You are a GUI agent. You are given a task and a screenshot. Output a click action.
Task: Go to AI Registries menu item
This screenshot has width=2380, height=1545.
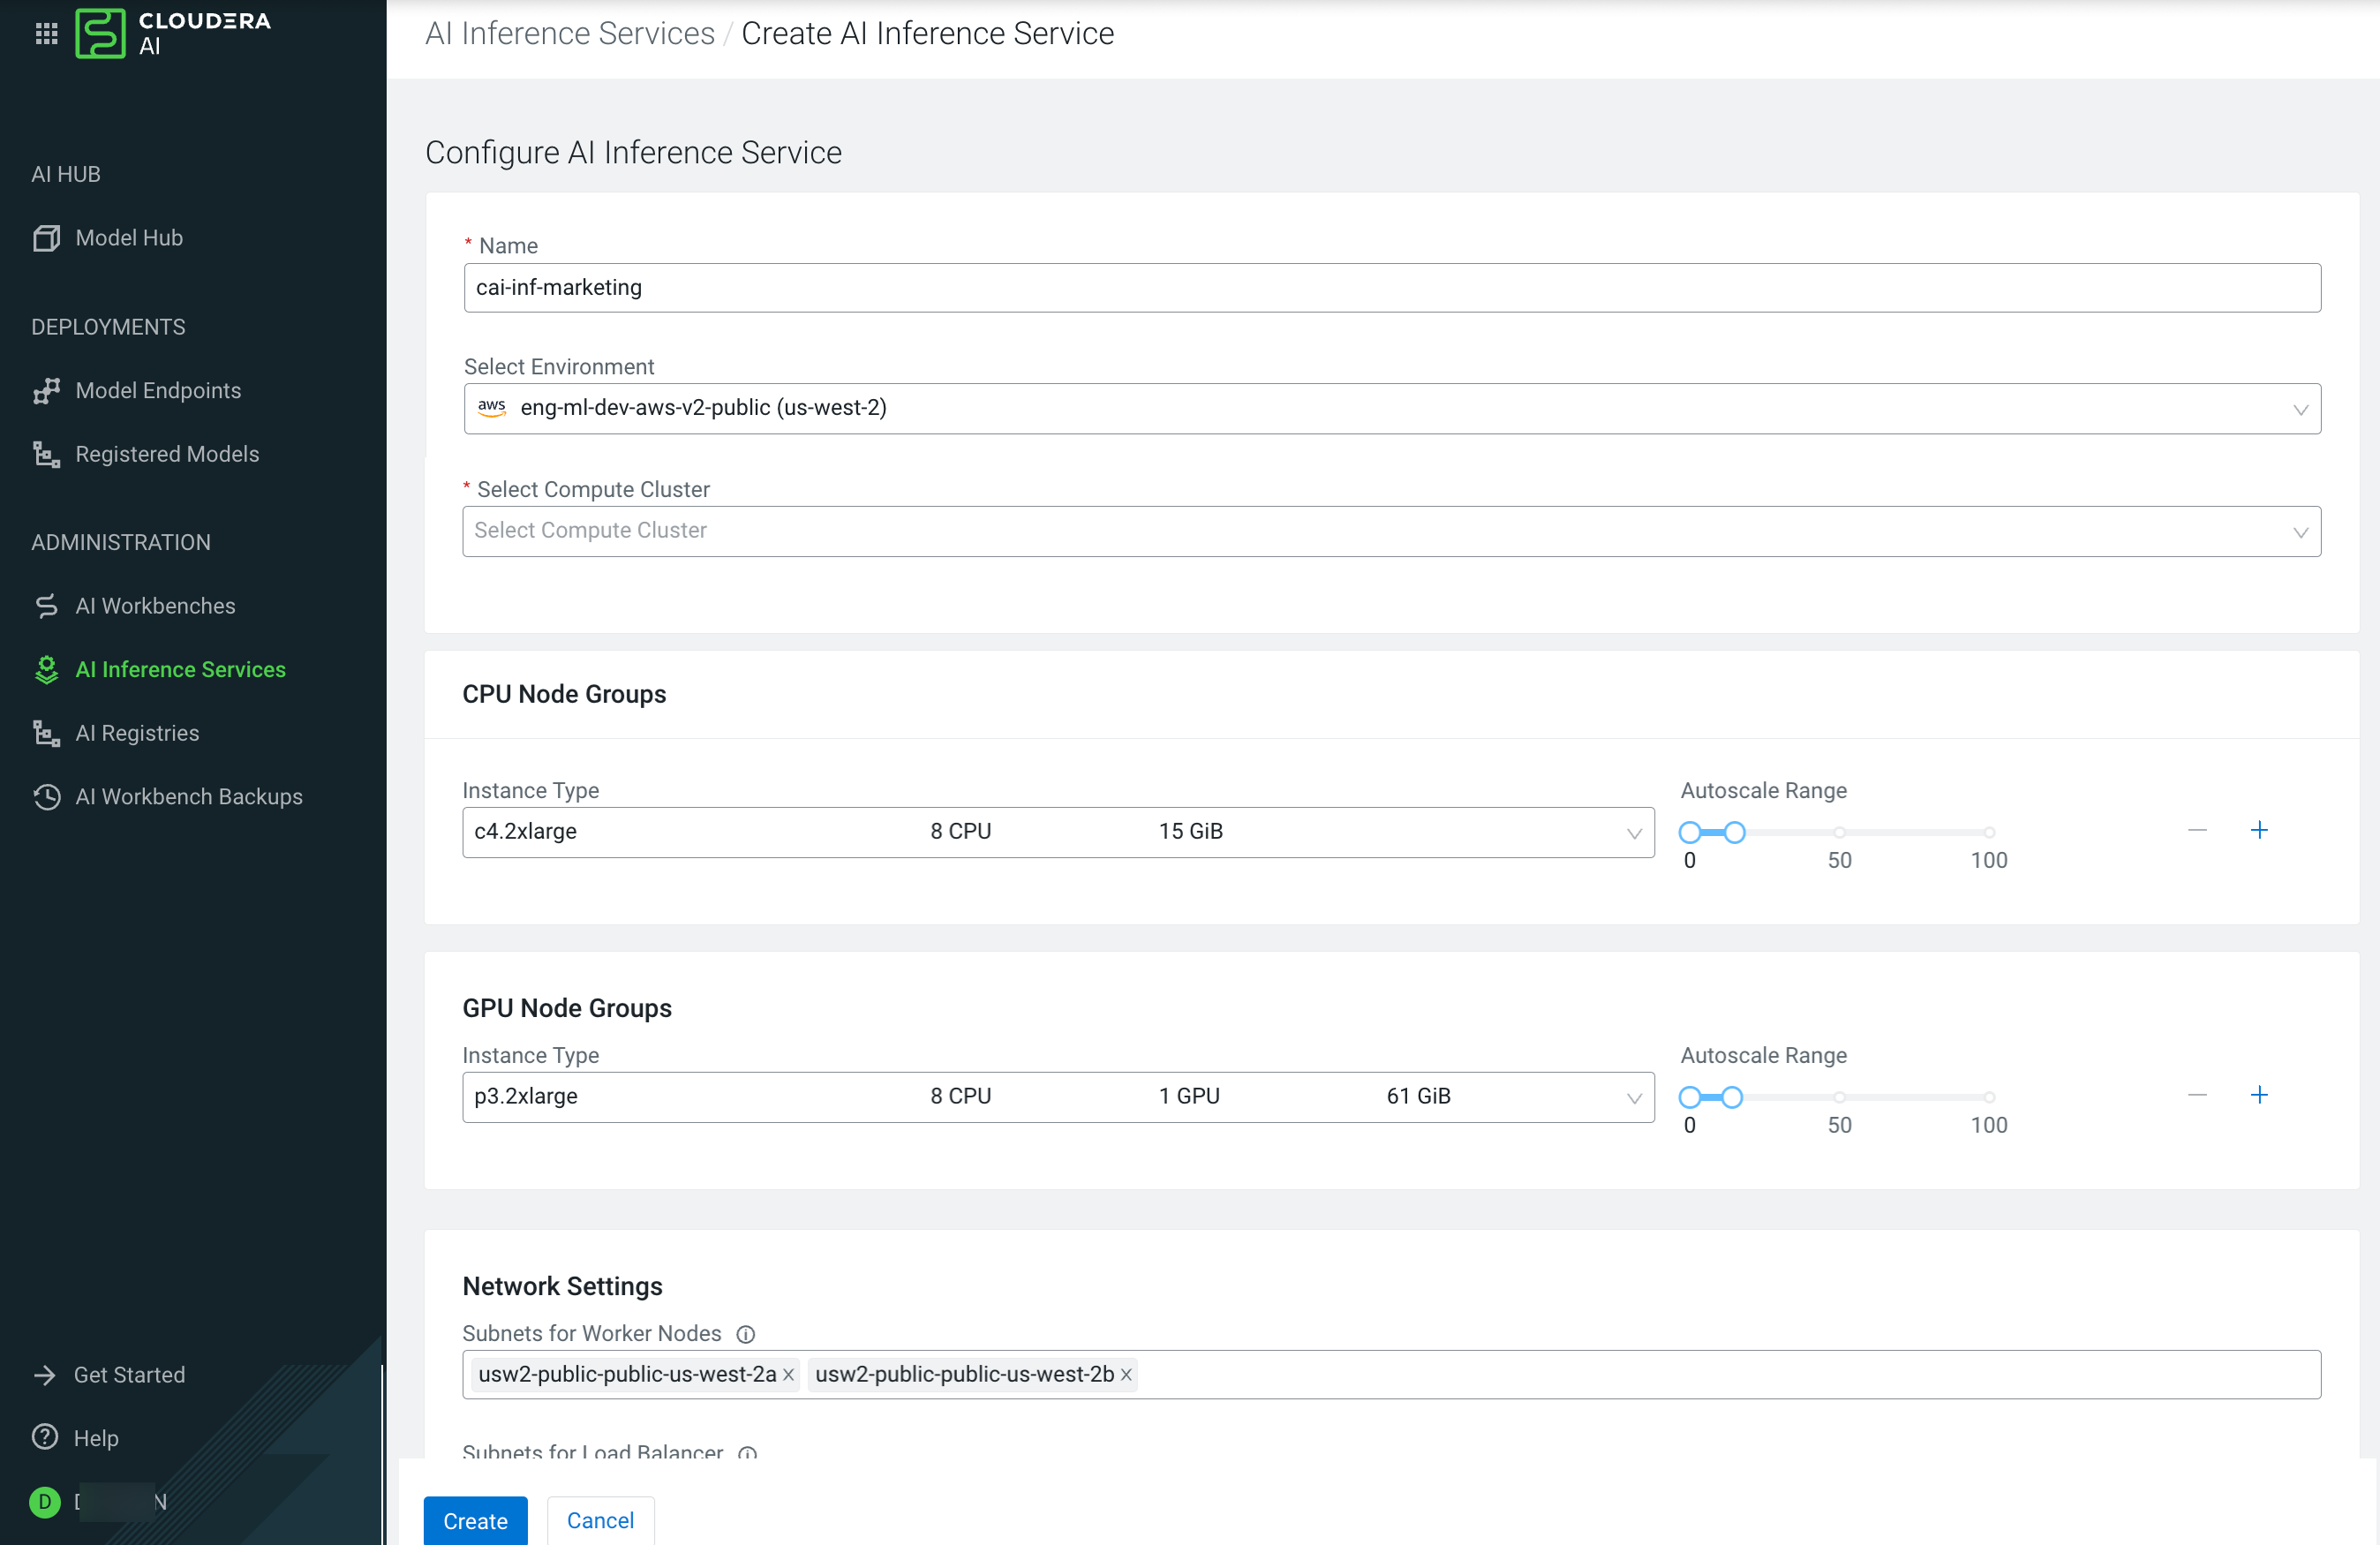[x=137, y=733]
